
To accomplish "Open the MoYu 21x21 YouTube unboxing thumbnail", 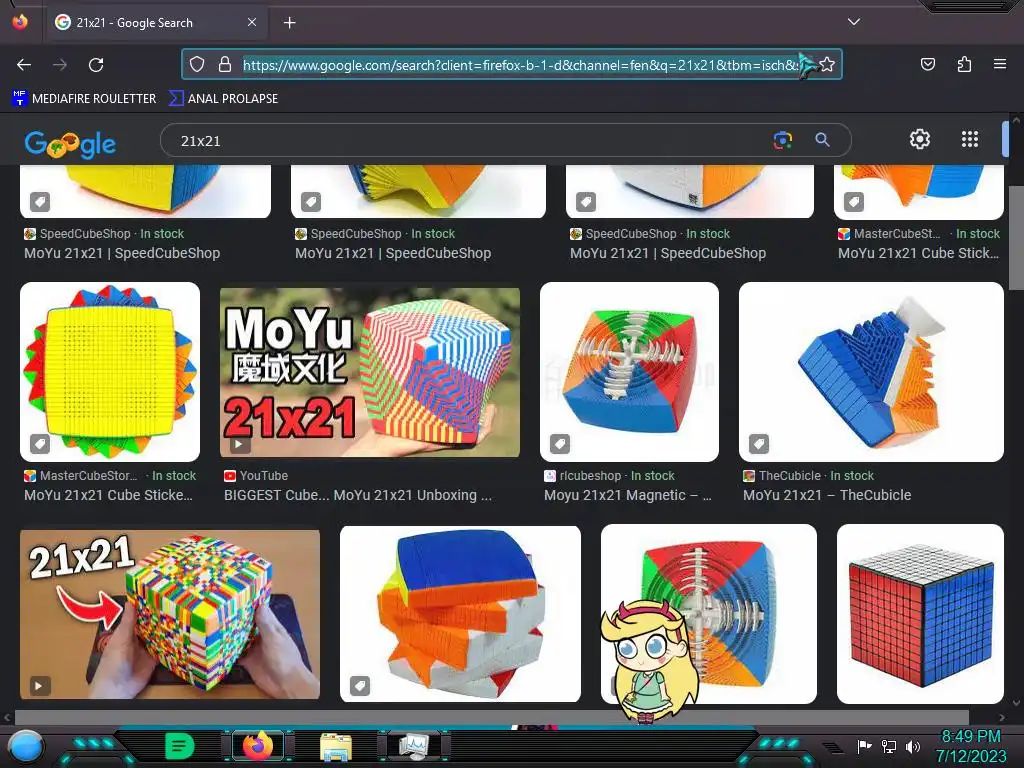I will tap(370, 372).
